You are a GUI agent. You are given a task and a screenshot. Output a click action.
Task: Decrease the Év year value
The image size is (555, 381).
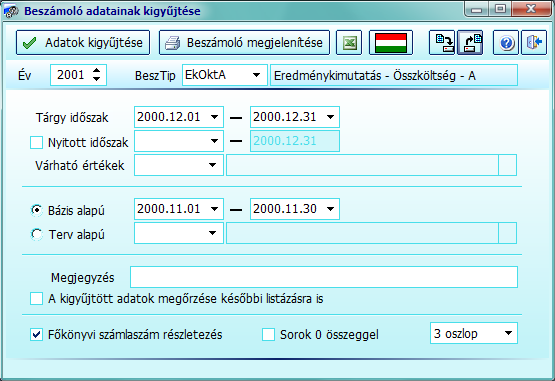pyautogui.click(x=96, y=79)
